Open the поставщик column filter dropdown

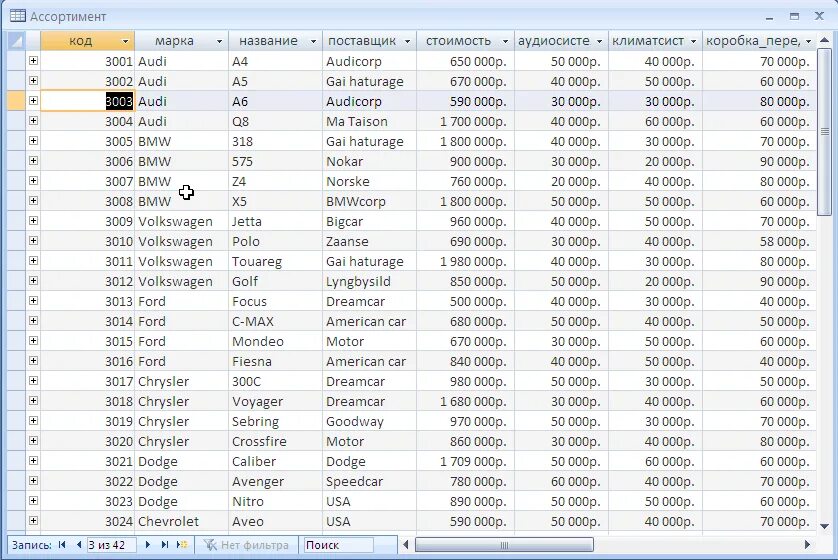click(x=407, y=41)
